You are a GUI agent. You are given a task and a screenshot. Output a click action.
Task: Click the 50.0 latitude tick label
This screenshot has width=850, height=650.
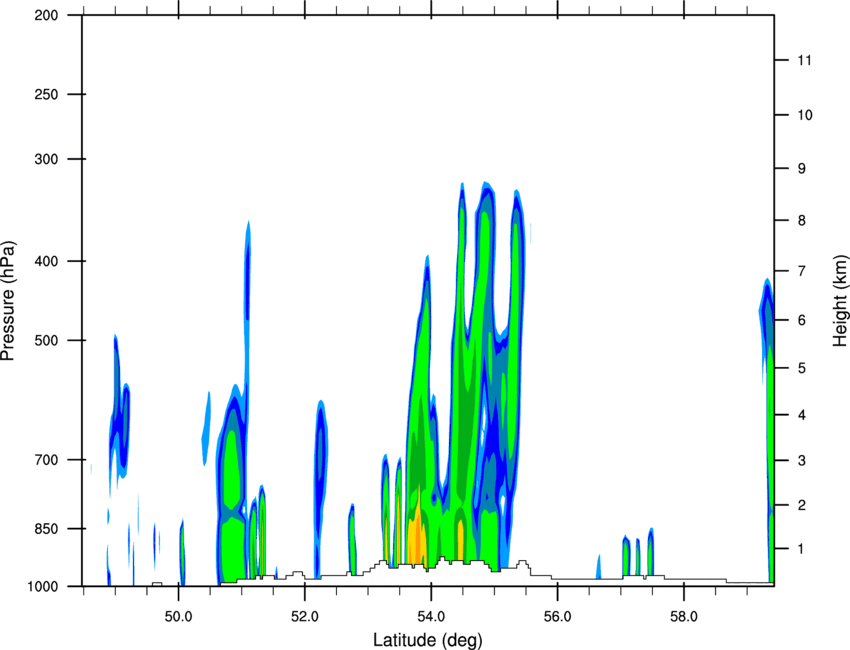pos(178,617)
